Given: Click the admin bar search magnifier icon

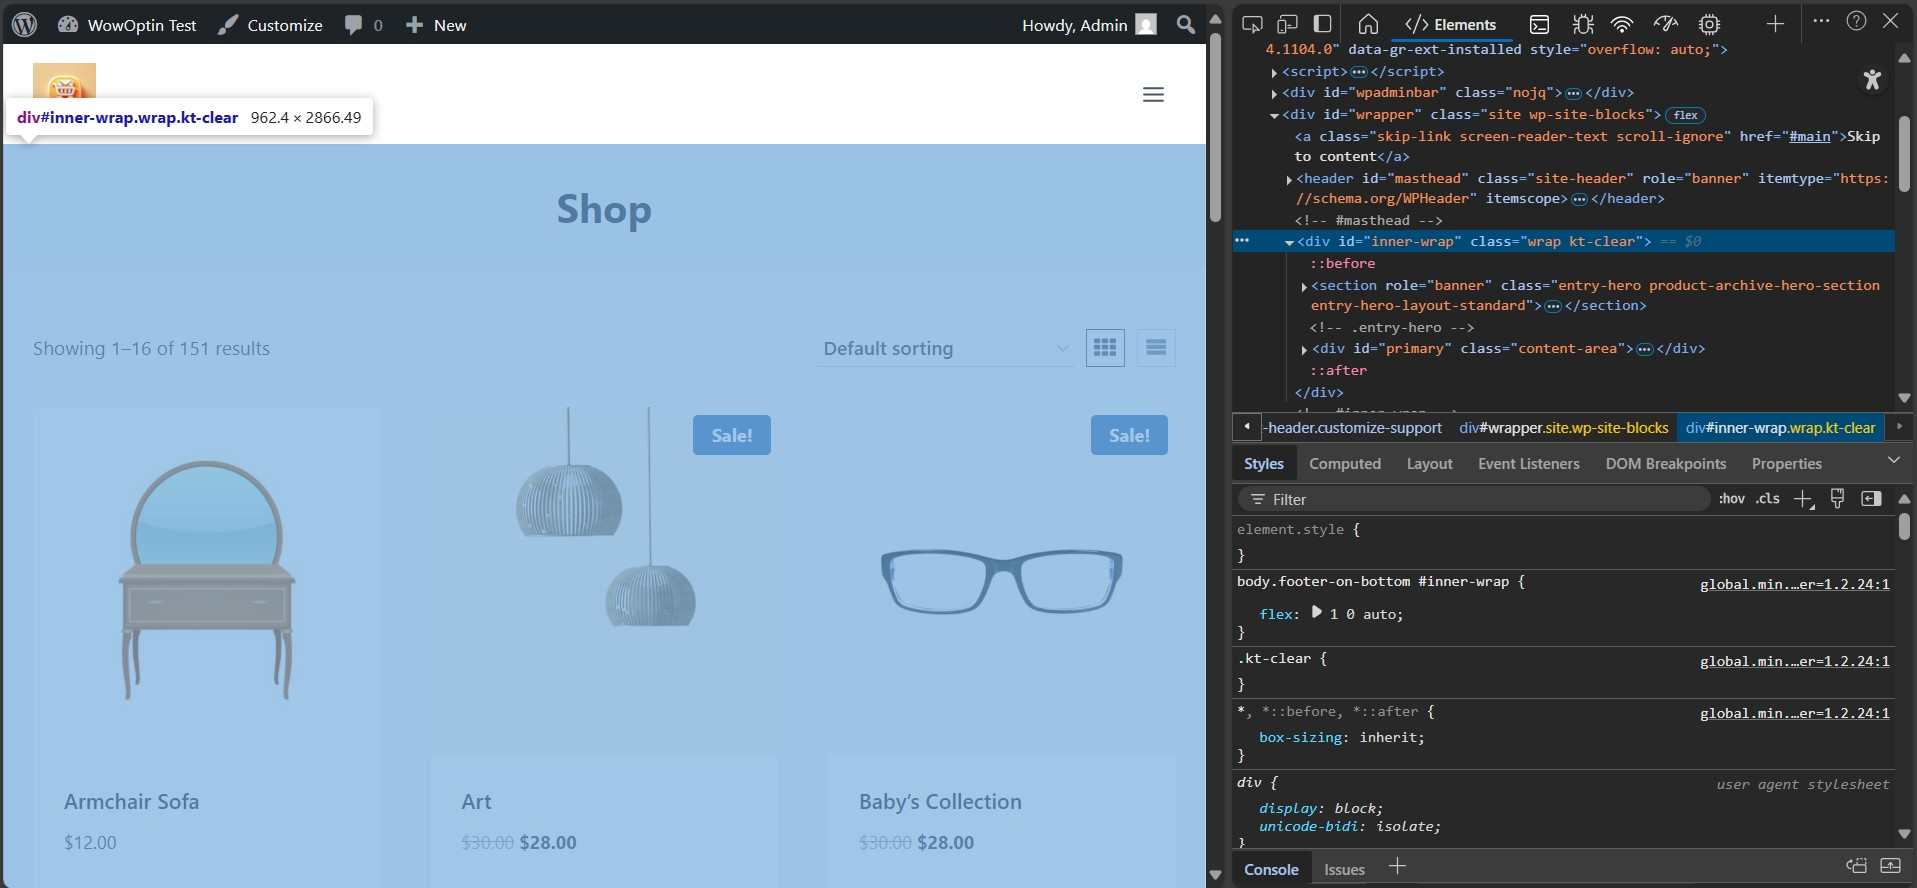Looking at the screenshot, I should point(1186,24).
